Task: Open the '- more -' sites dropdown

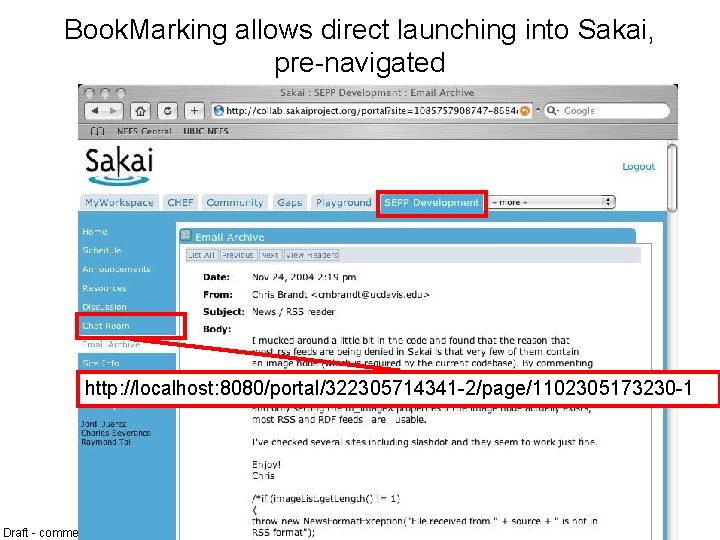Action: point(552,202)
